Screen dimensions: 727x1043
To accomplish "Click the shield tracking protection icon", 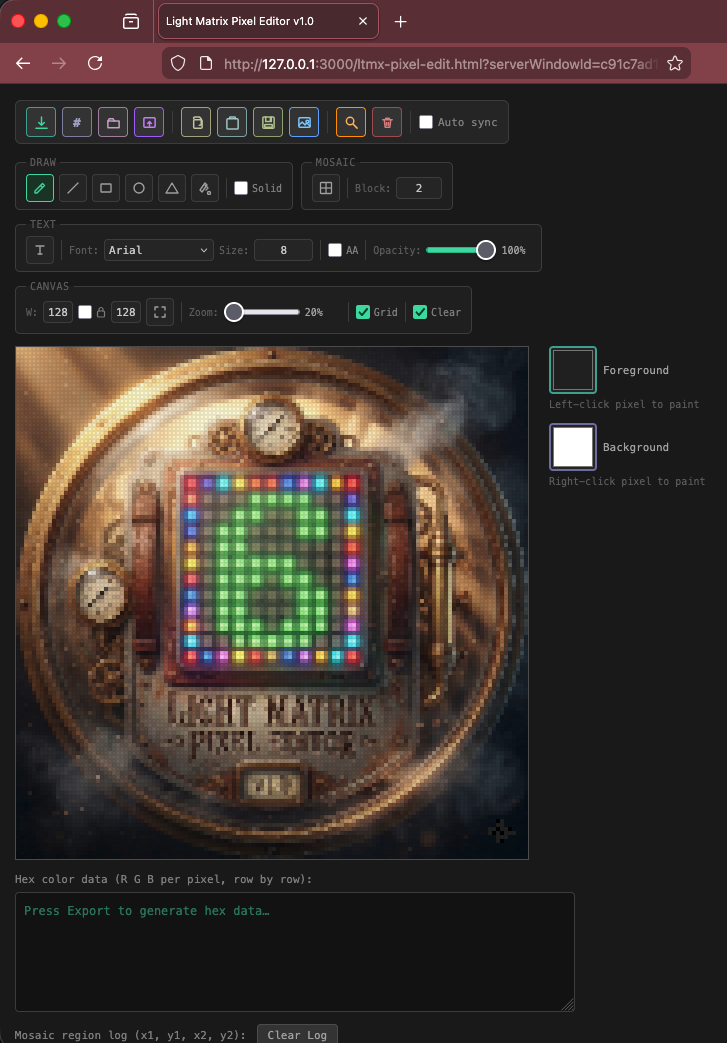I will pos(178,63).
